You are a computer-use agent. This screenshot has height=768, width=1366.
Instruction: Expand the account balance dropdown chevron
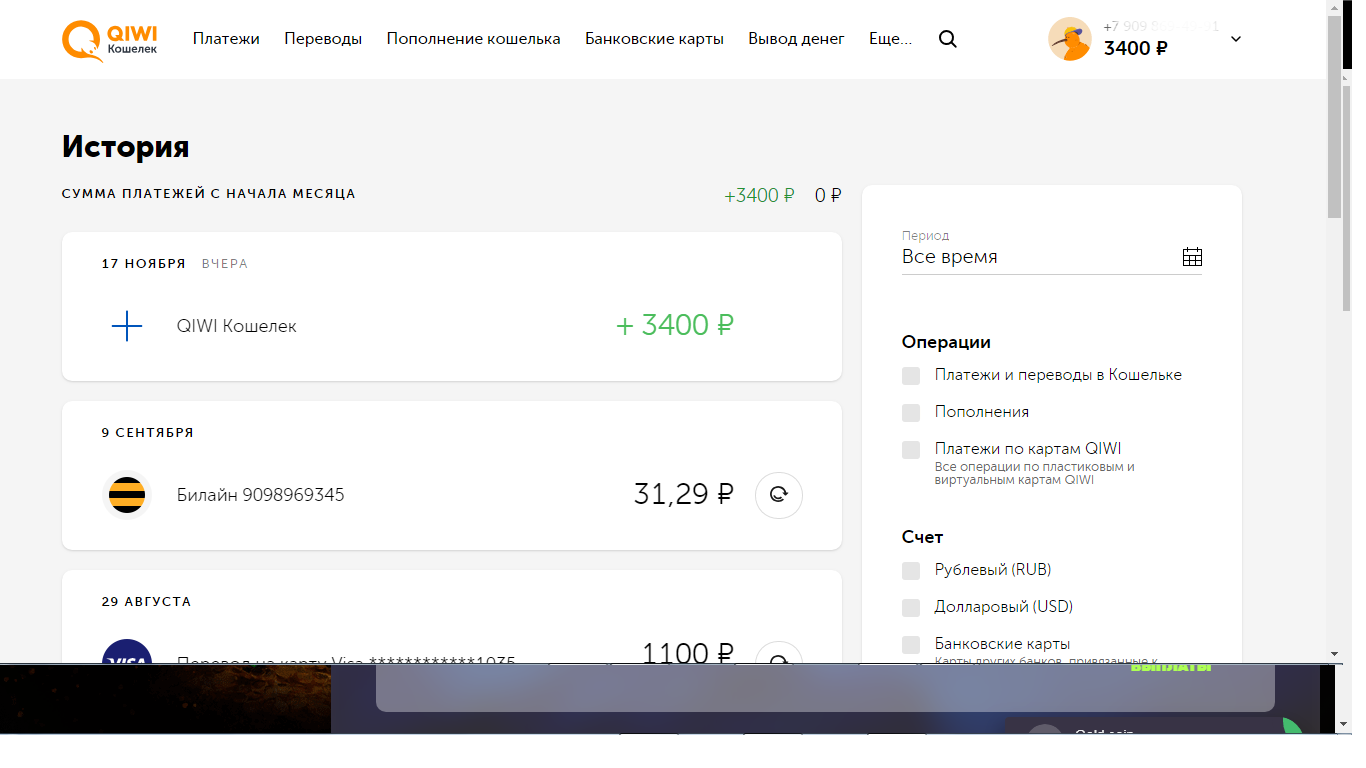[1236, 39]
